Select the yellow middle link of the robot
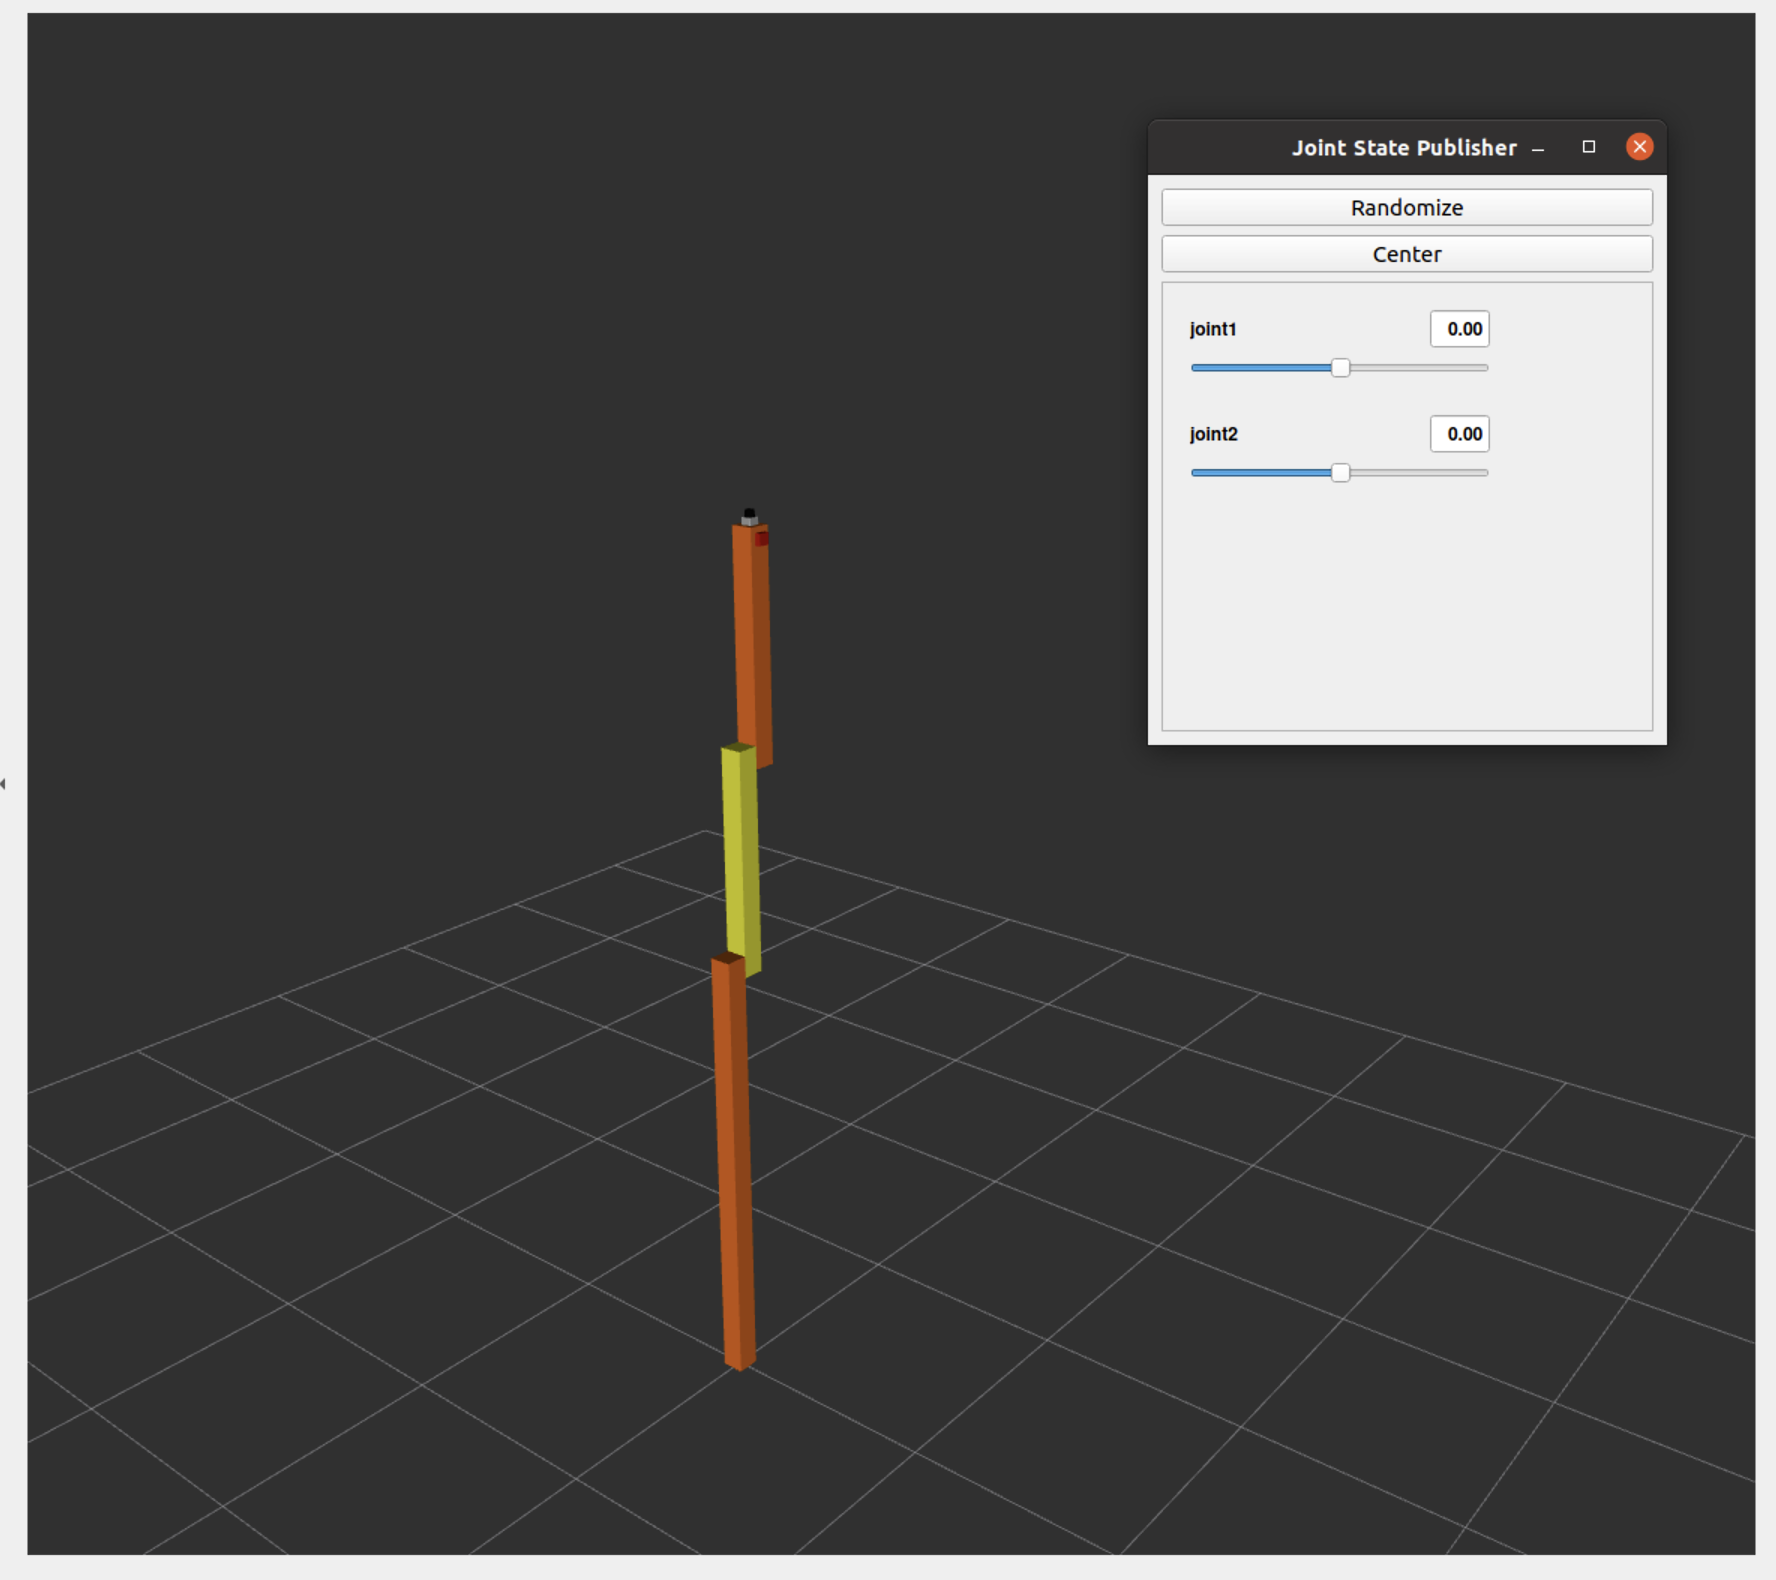This screenshot has width=1776, height=1580. coord(741,860)
